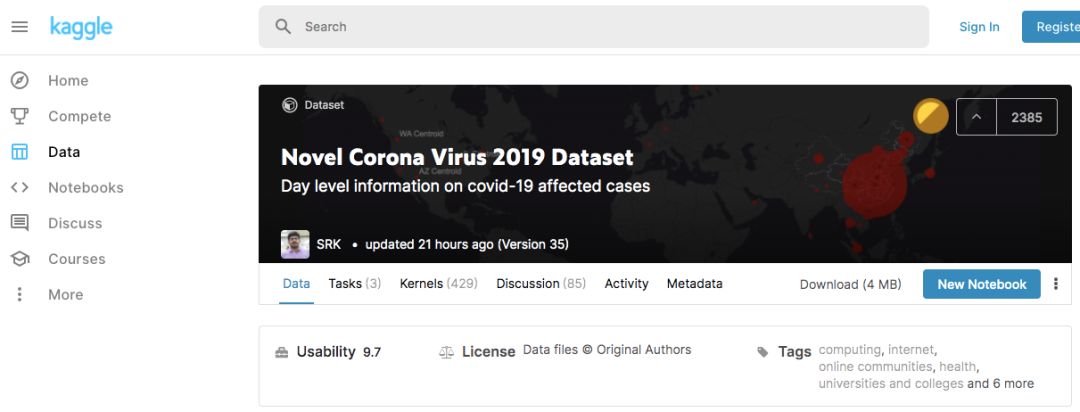Image resolution: width=1080 pixels, height=412 pixels.
Task: Open the hamburger navigation menu
Action: click(19, 27)
